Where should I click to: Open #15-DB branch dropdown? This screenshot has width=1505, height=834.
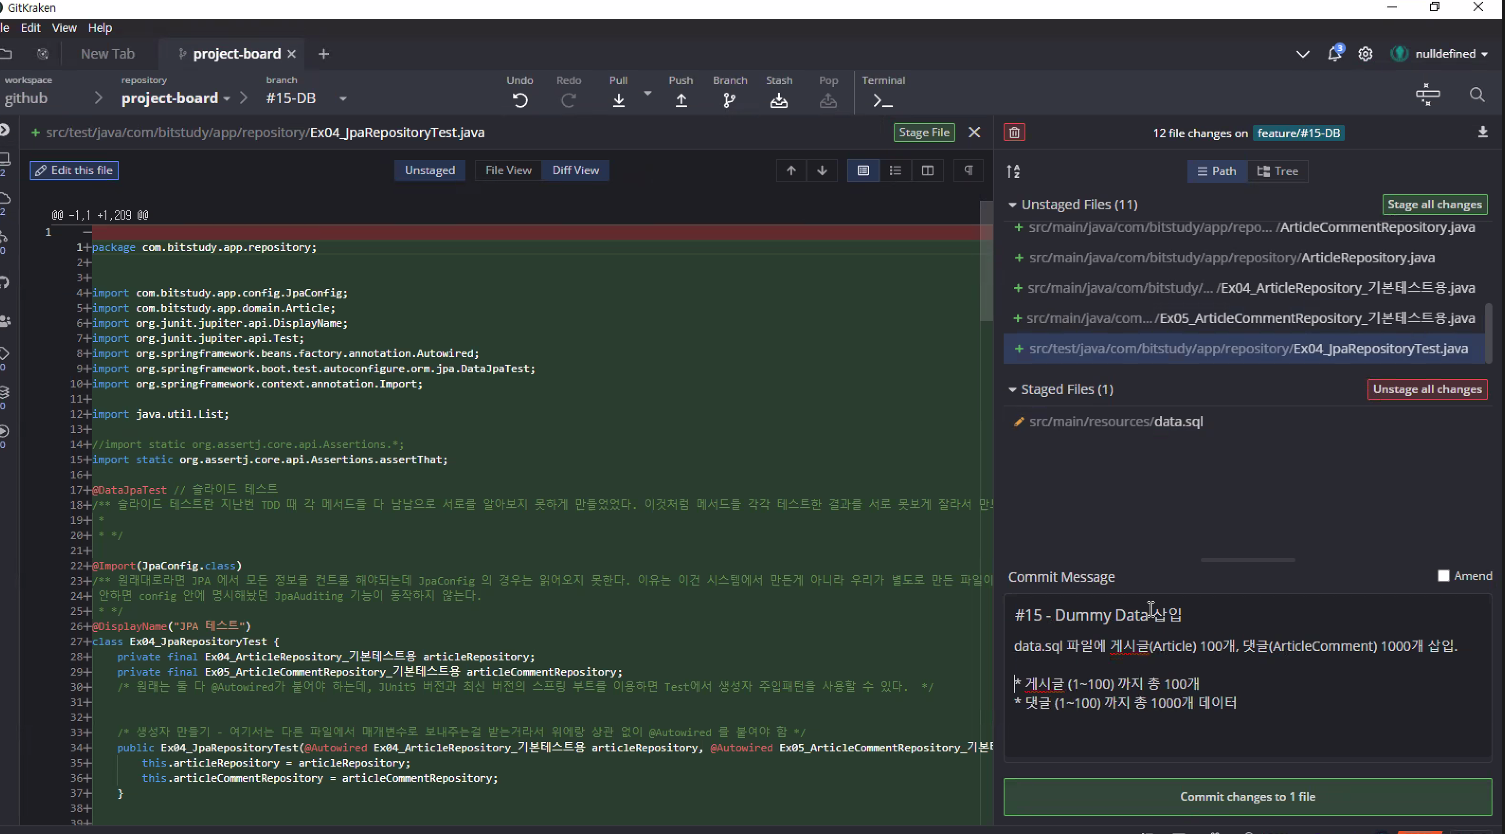click(x=306, y=98)
